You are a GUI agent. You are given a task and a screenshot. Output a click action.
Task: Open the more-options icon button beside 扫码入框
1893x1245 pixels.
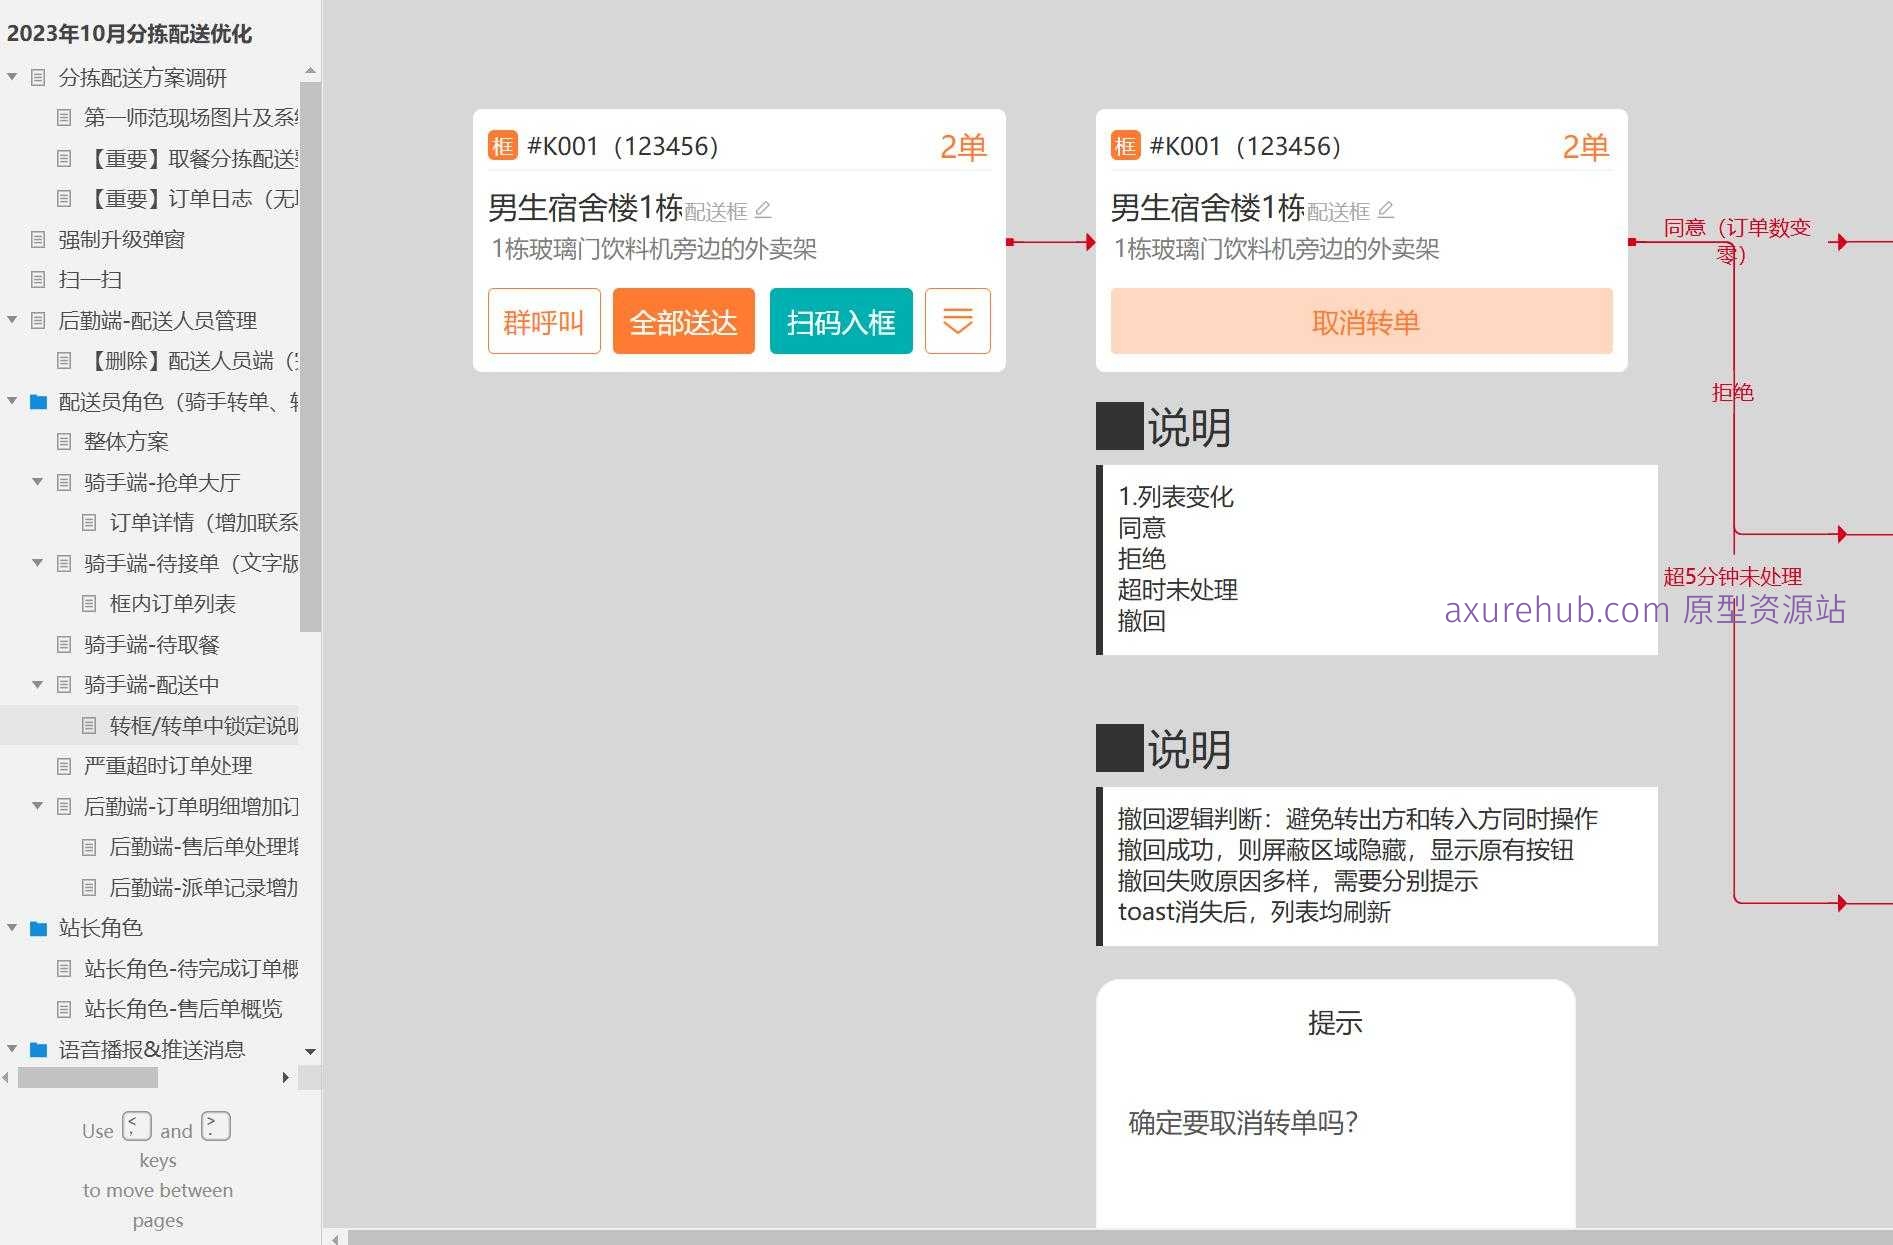[x=957, y=321]
